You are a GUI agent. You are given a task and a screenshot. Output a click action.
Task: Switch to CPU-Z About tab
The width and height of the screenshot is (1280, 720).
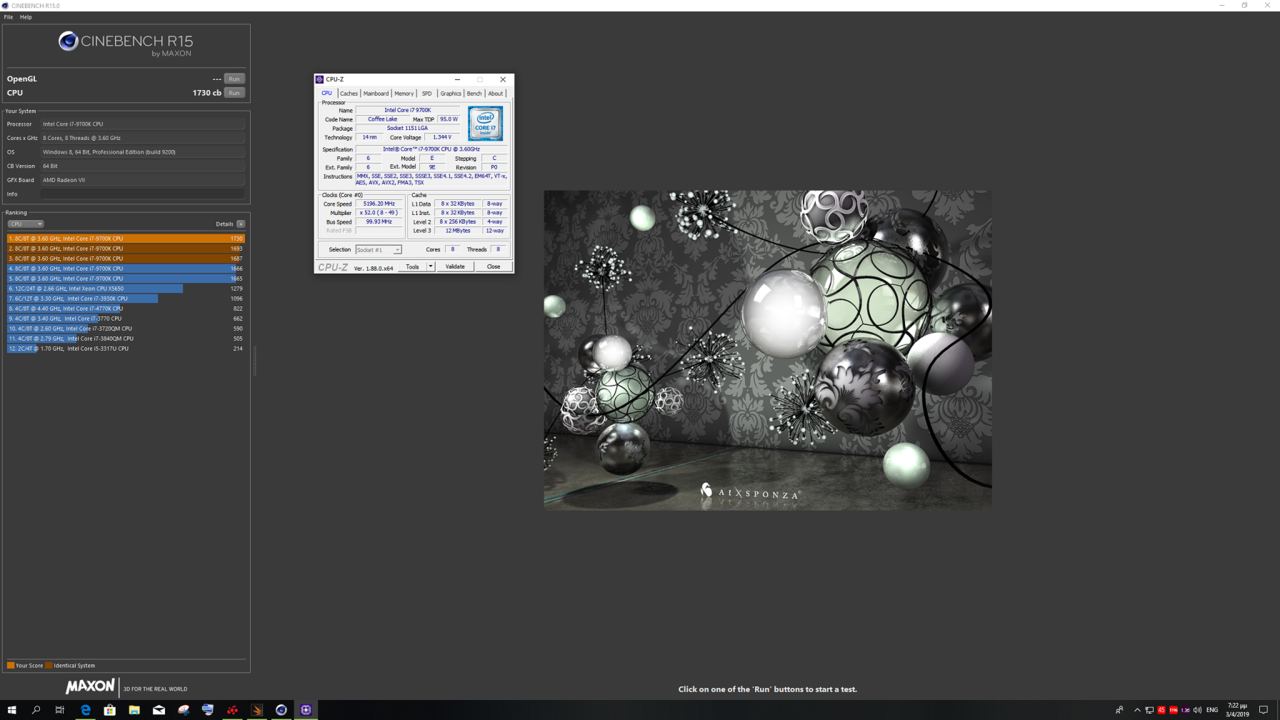point(495,93)
